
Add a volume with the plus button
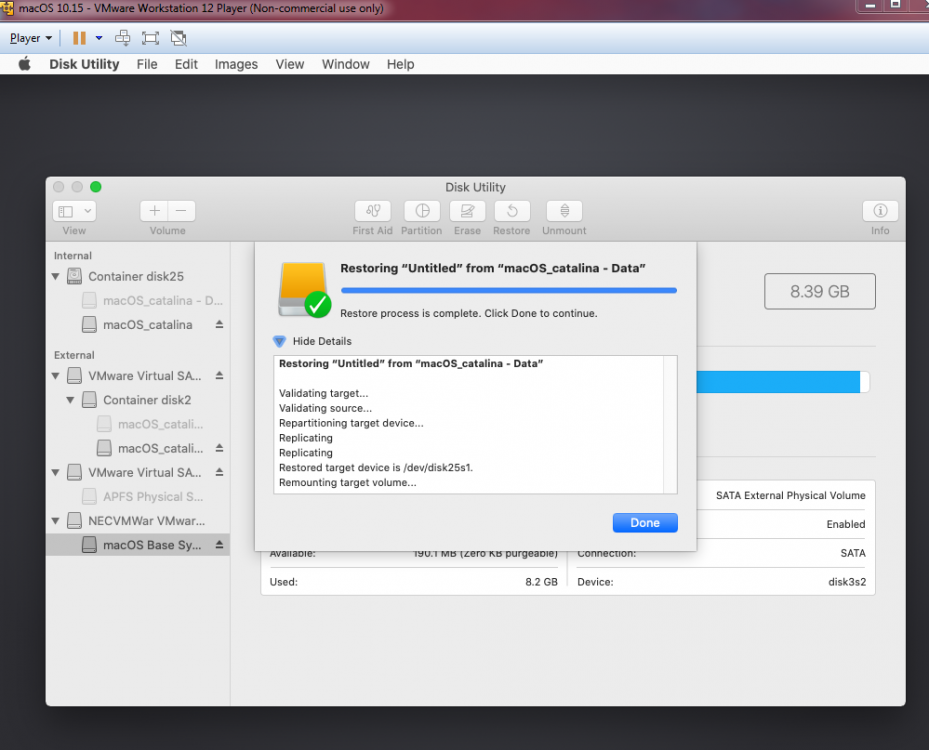154,211
